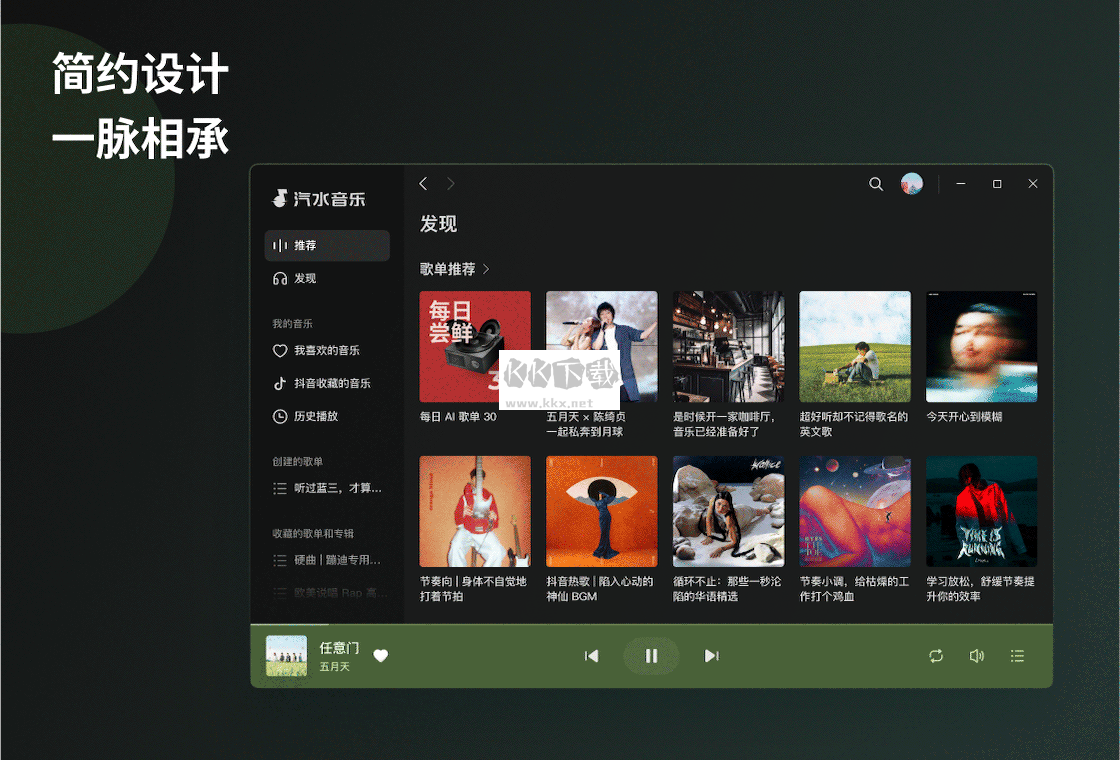Open 抖音收藏的音乐 via the TikTok note icon
This screenshot has height=760, width=1120.
(x=281, y=383)
